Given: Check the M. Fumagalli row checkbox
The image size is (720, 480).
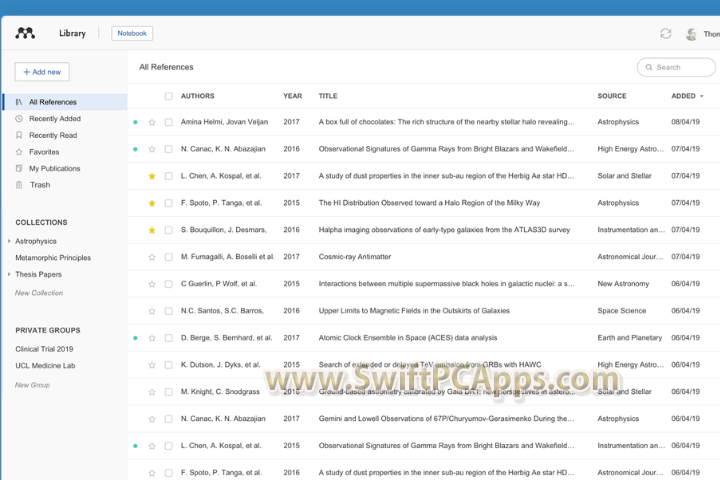Looking at the screenshot, I should [x=169, y=257].
